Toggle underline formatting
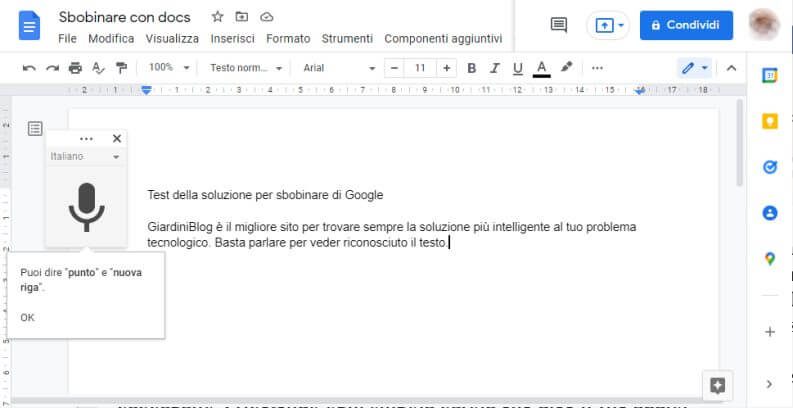This screenshot has height=408, width=793. tap(518, 68)
